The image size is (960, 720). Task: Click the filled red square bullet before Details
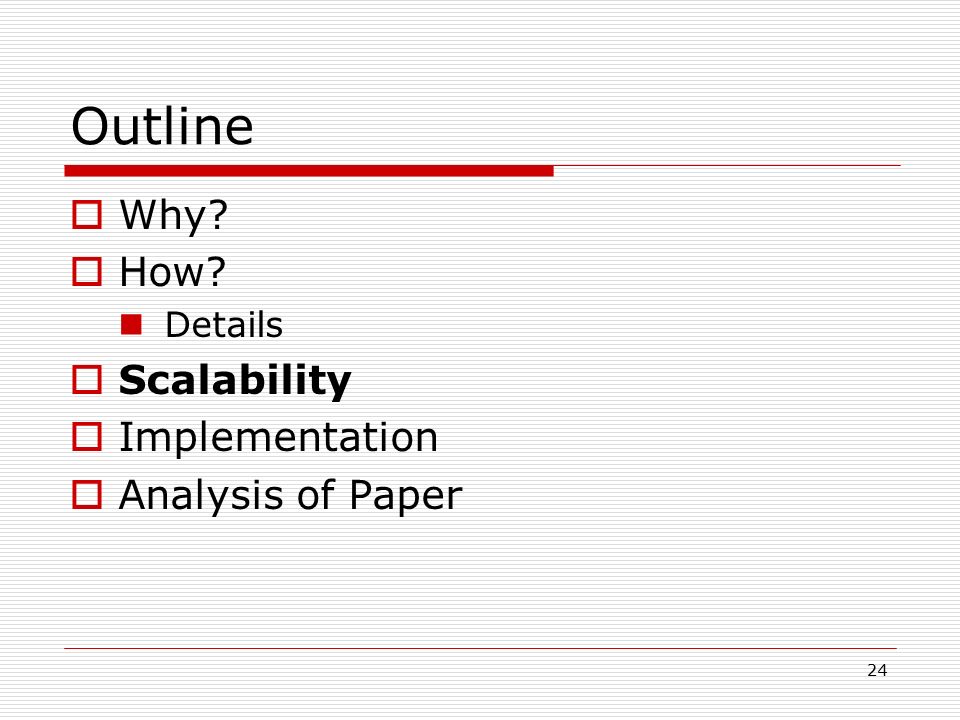[131, 324]
